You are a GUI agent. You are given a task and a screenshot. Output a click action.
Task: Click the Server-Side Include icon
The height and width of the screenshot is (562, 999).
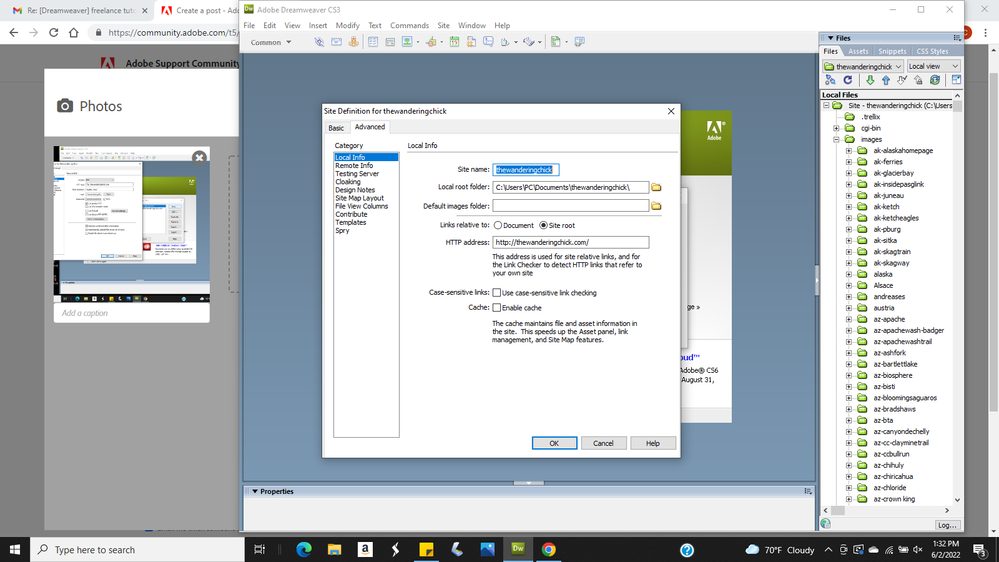pos(471,42)
